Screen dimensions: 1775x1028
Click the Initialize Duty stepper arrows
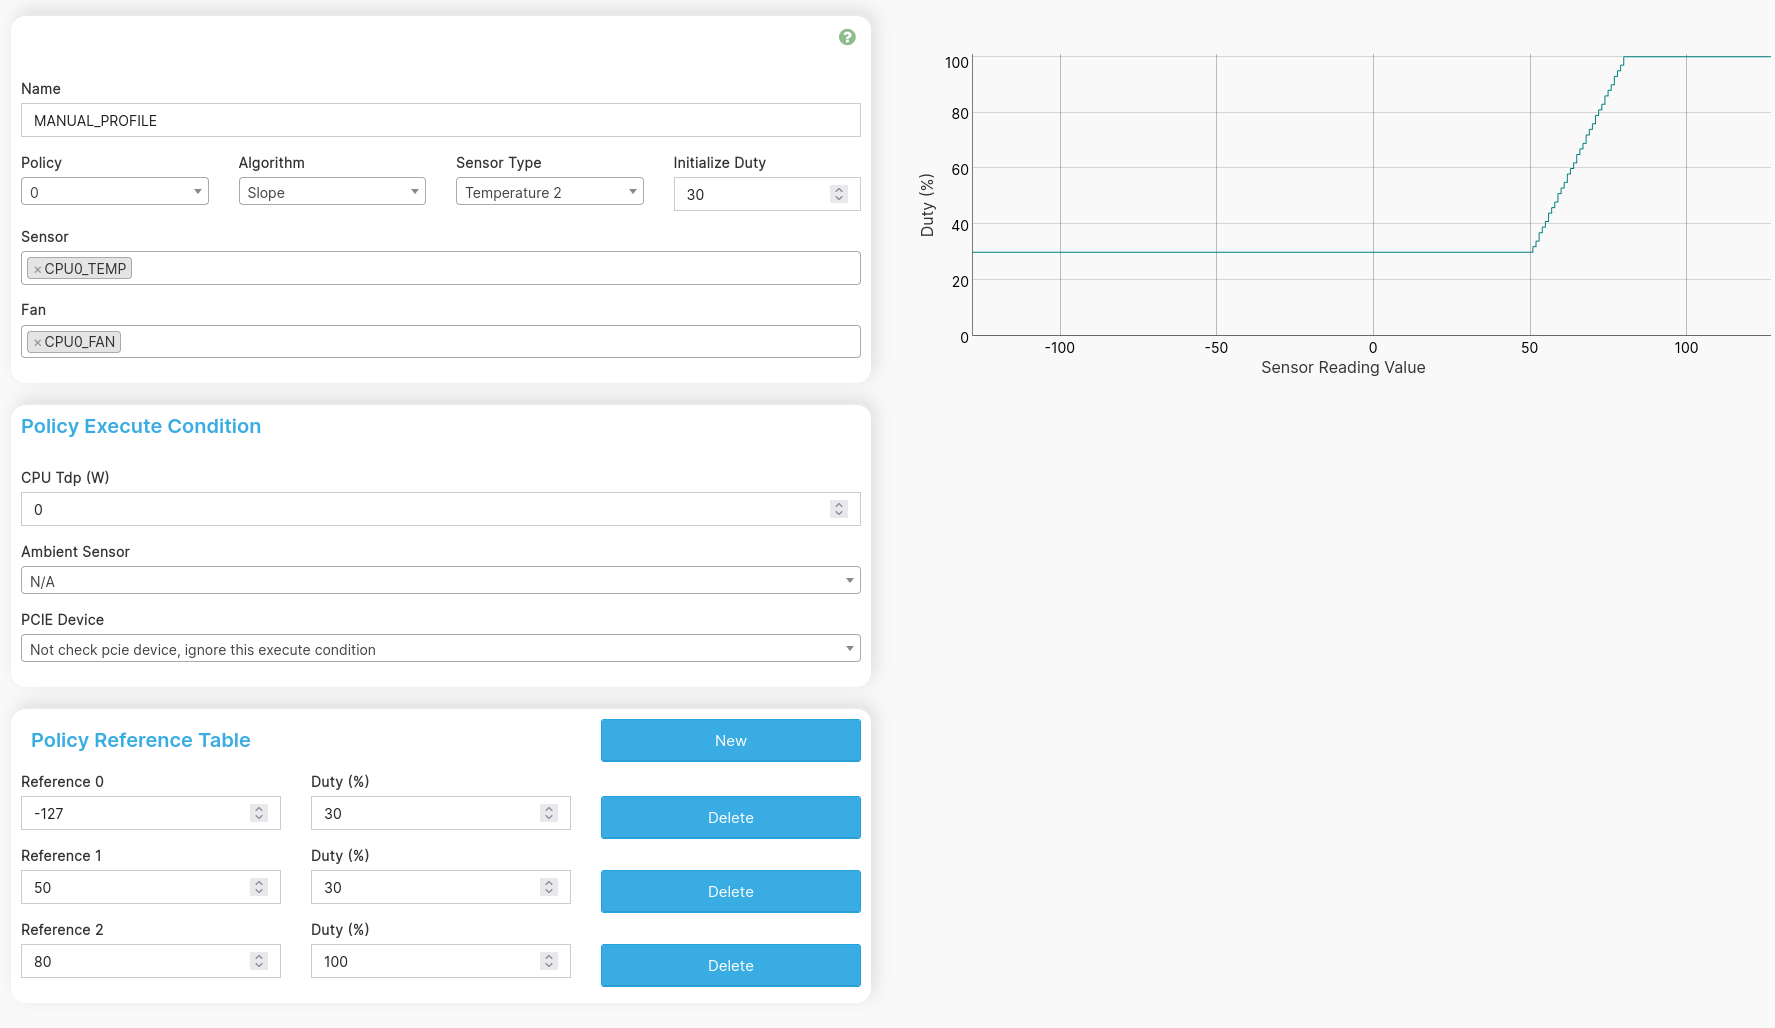839,194
